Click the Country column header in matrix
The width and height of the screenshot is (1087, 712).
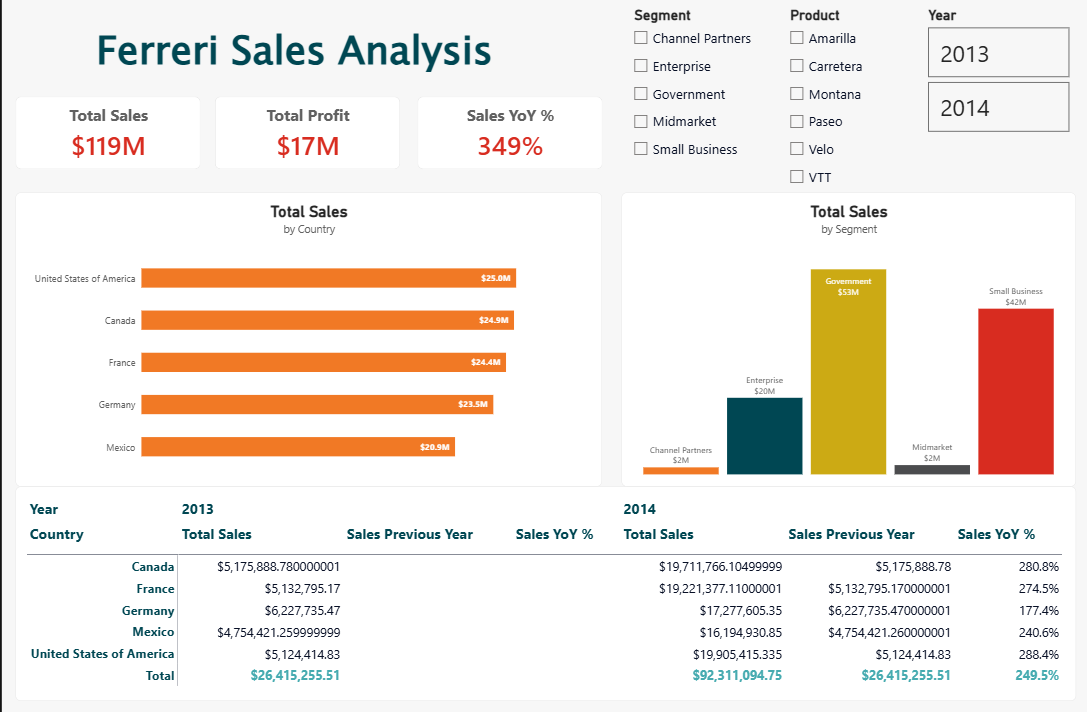(56, 535)
